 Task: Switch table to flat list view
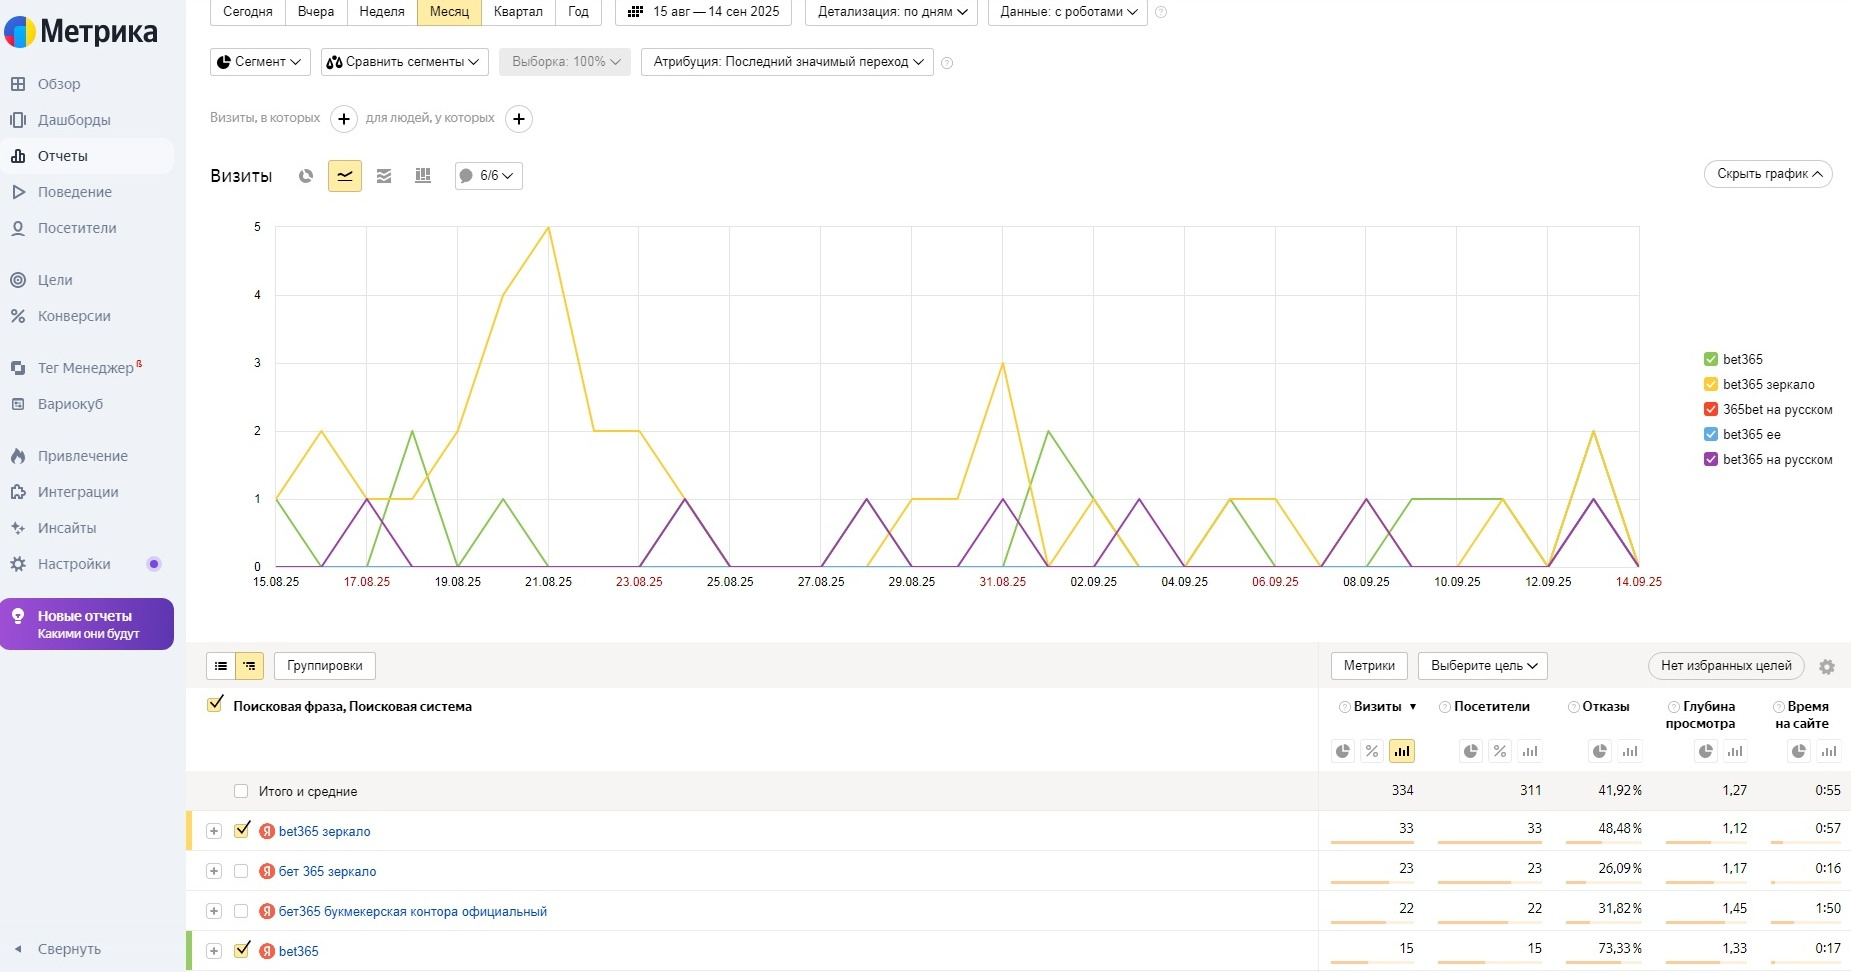pos(221,666)
